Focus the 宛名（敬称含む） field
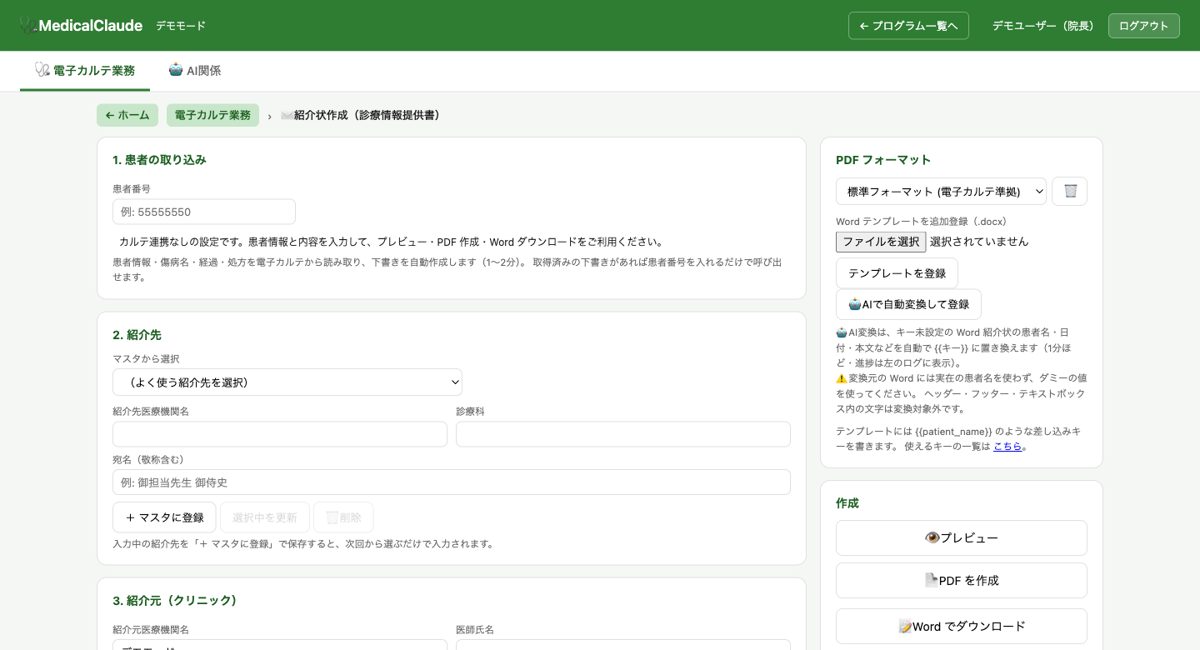The width and height of the screenshot is (1200, 650). pyautogui.click(x=451, y=482)
